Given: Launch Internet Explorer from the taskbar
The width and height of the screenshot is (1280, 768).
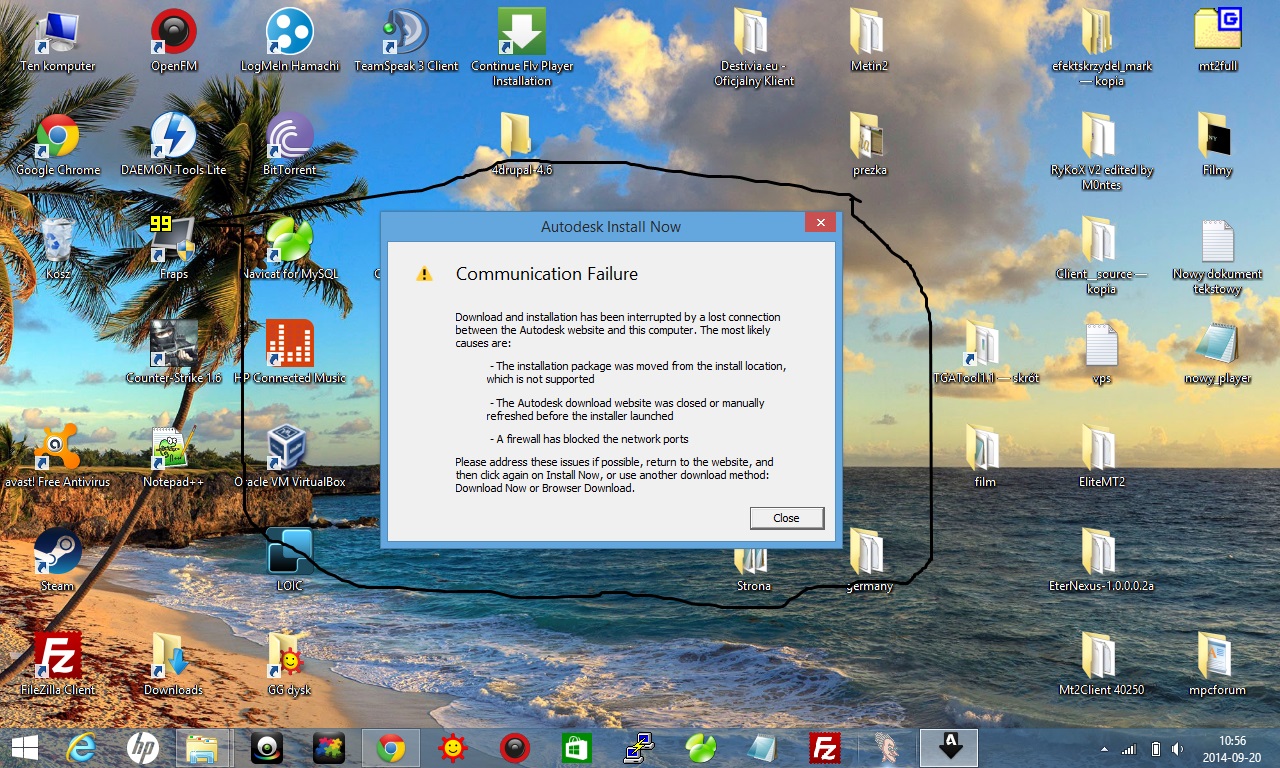Looking at the screenshot, I should [81, 747].
